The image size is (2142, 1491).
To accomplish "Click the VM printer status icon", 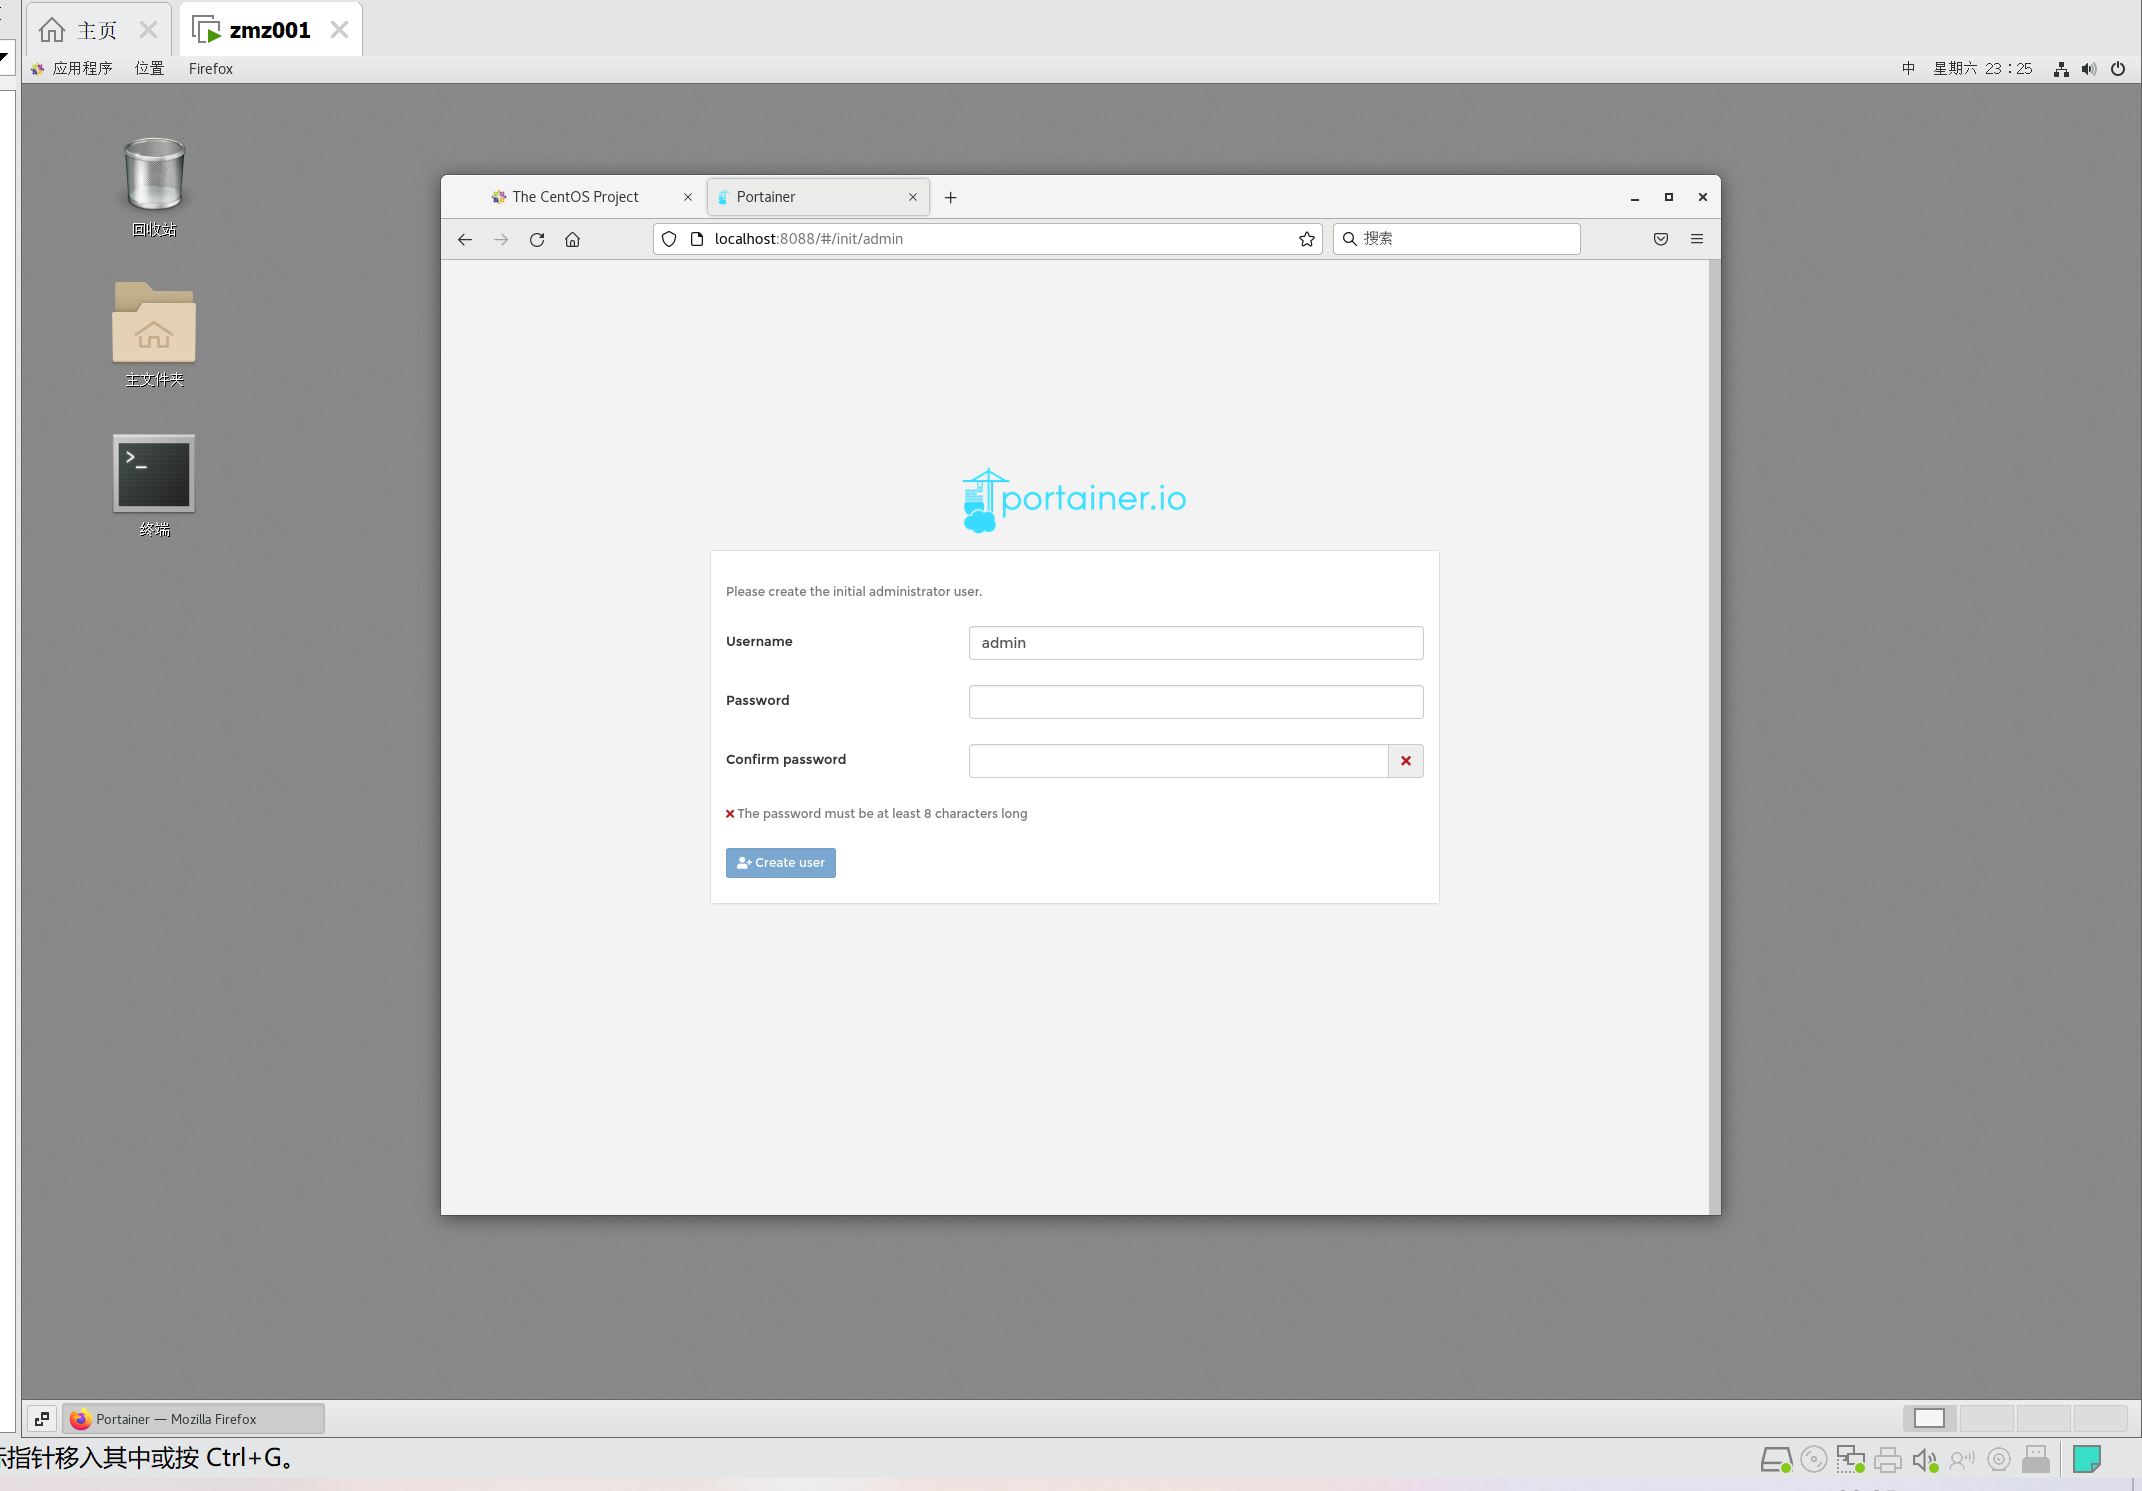I will 1888,1460.
